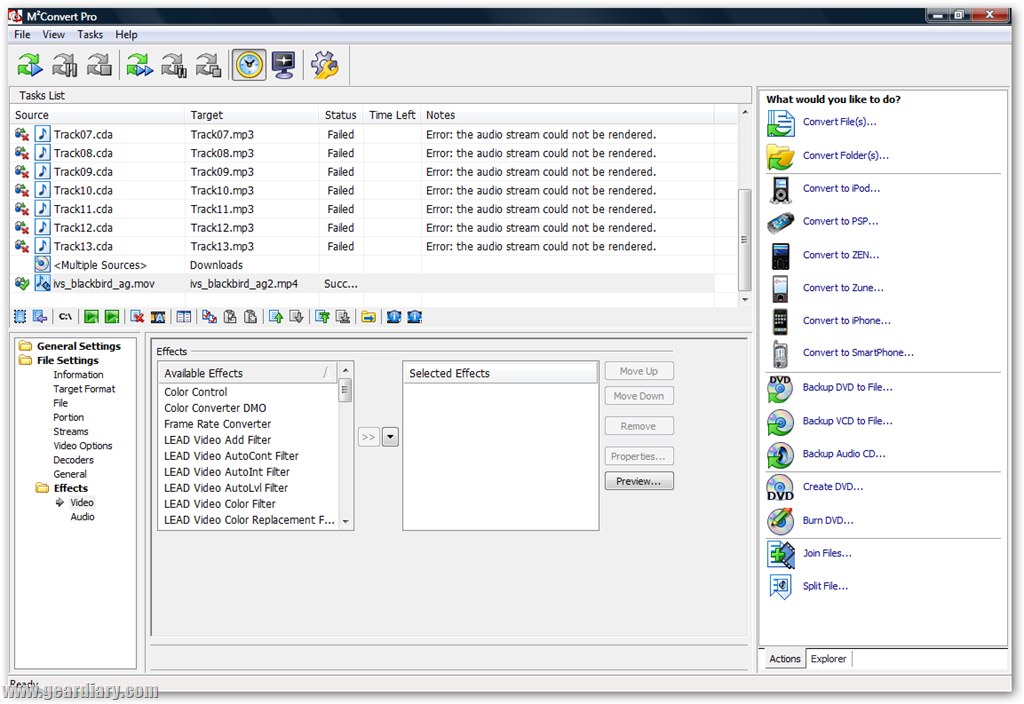Start conversion with the green play-arrow icon
Viewport: 1024px width, 704px height.
(x=30, y=65)
